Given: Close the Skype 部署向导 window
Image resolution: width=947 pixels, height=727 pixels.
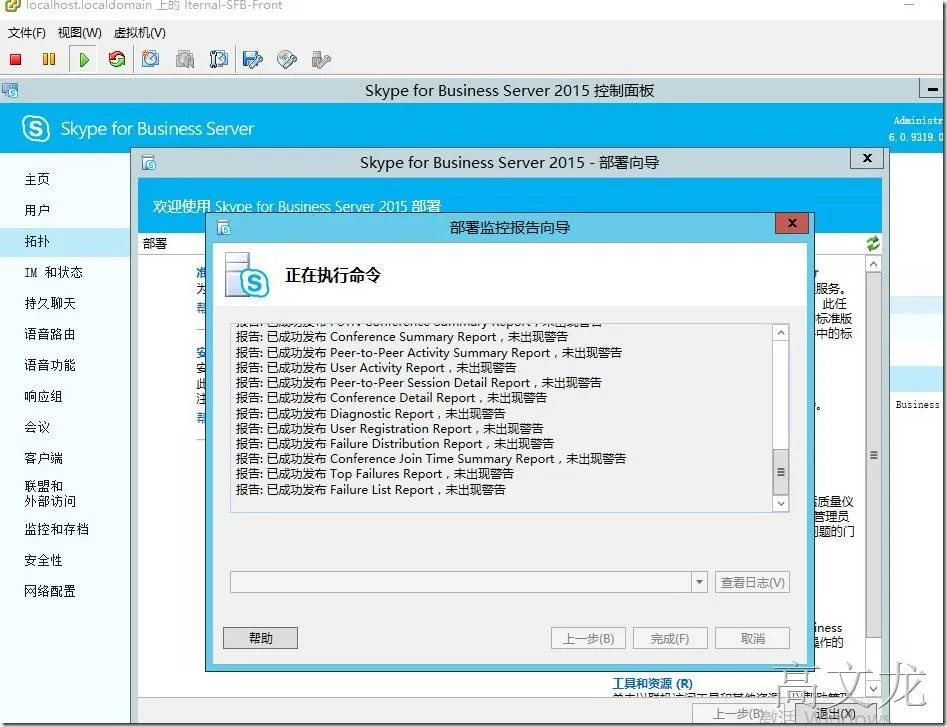Looking at the screenshot, I should [867, 158].
